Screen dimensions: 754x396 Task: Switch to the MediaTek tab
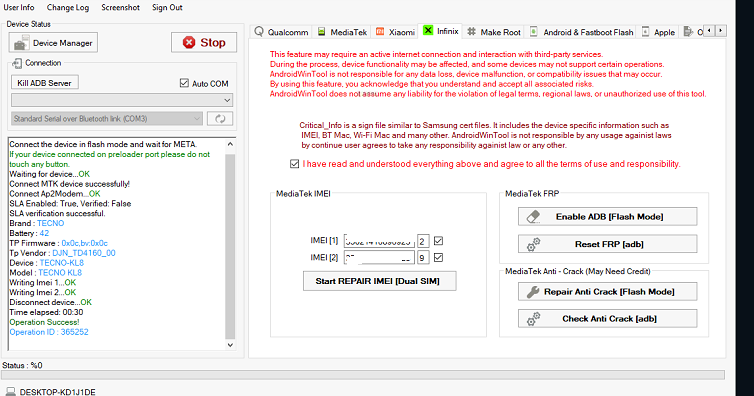click(342, 32)
